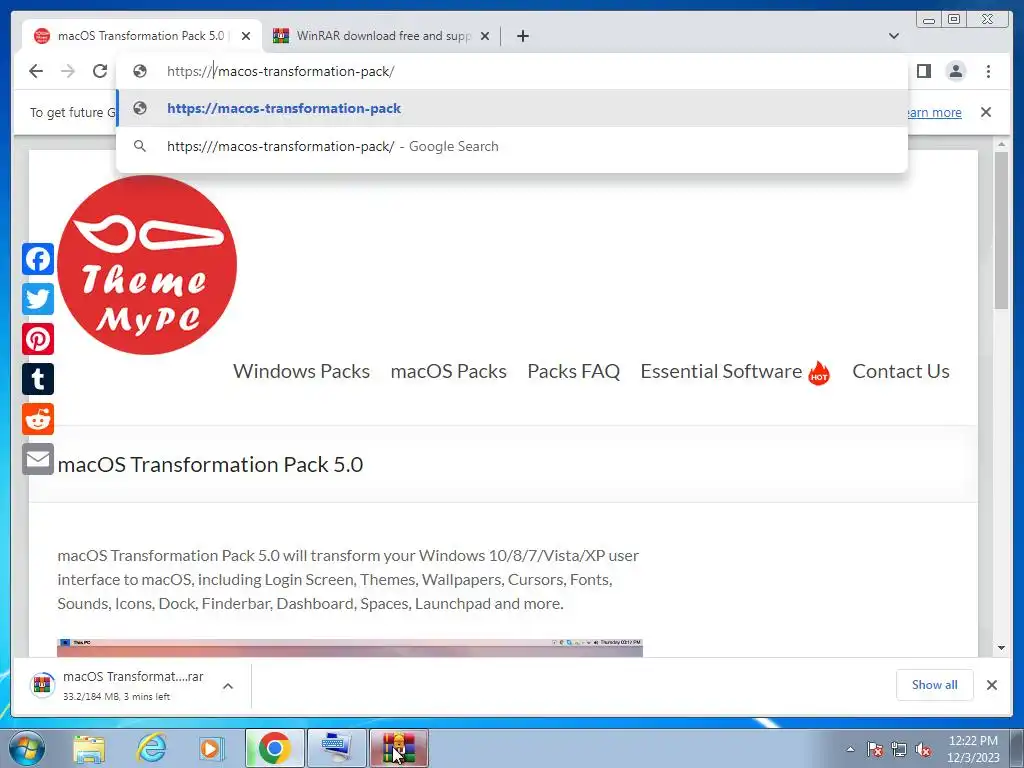Viewport: 1024px width, 768px height.
Task: Launch Internet Explorer from taskbar
Action: tap(152, 748)
